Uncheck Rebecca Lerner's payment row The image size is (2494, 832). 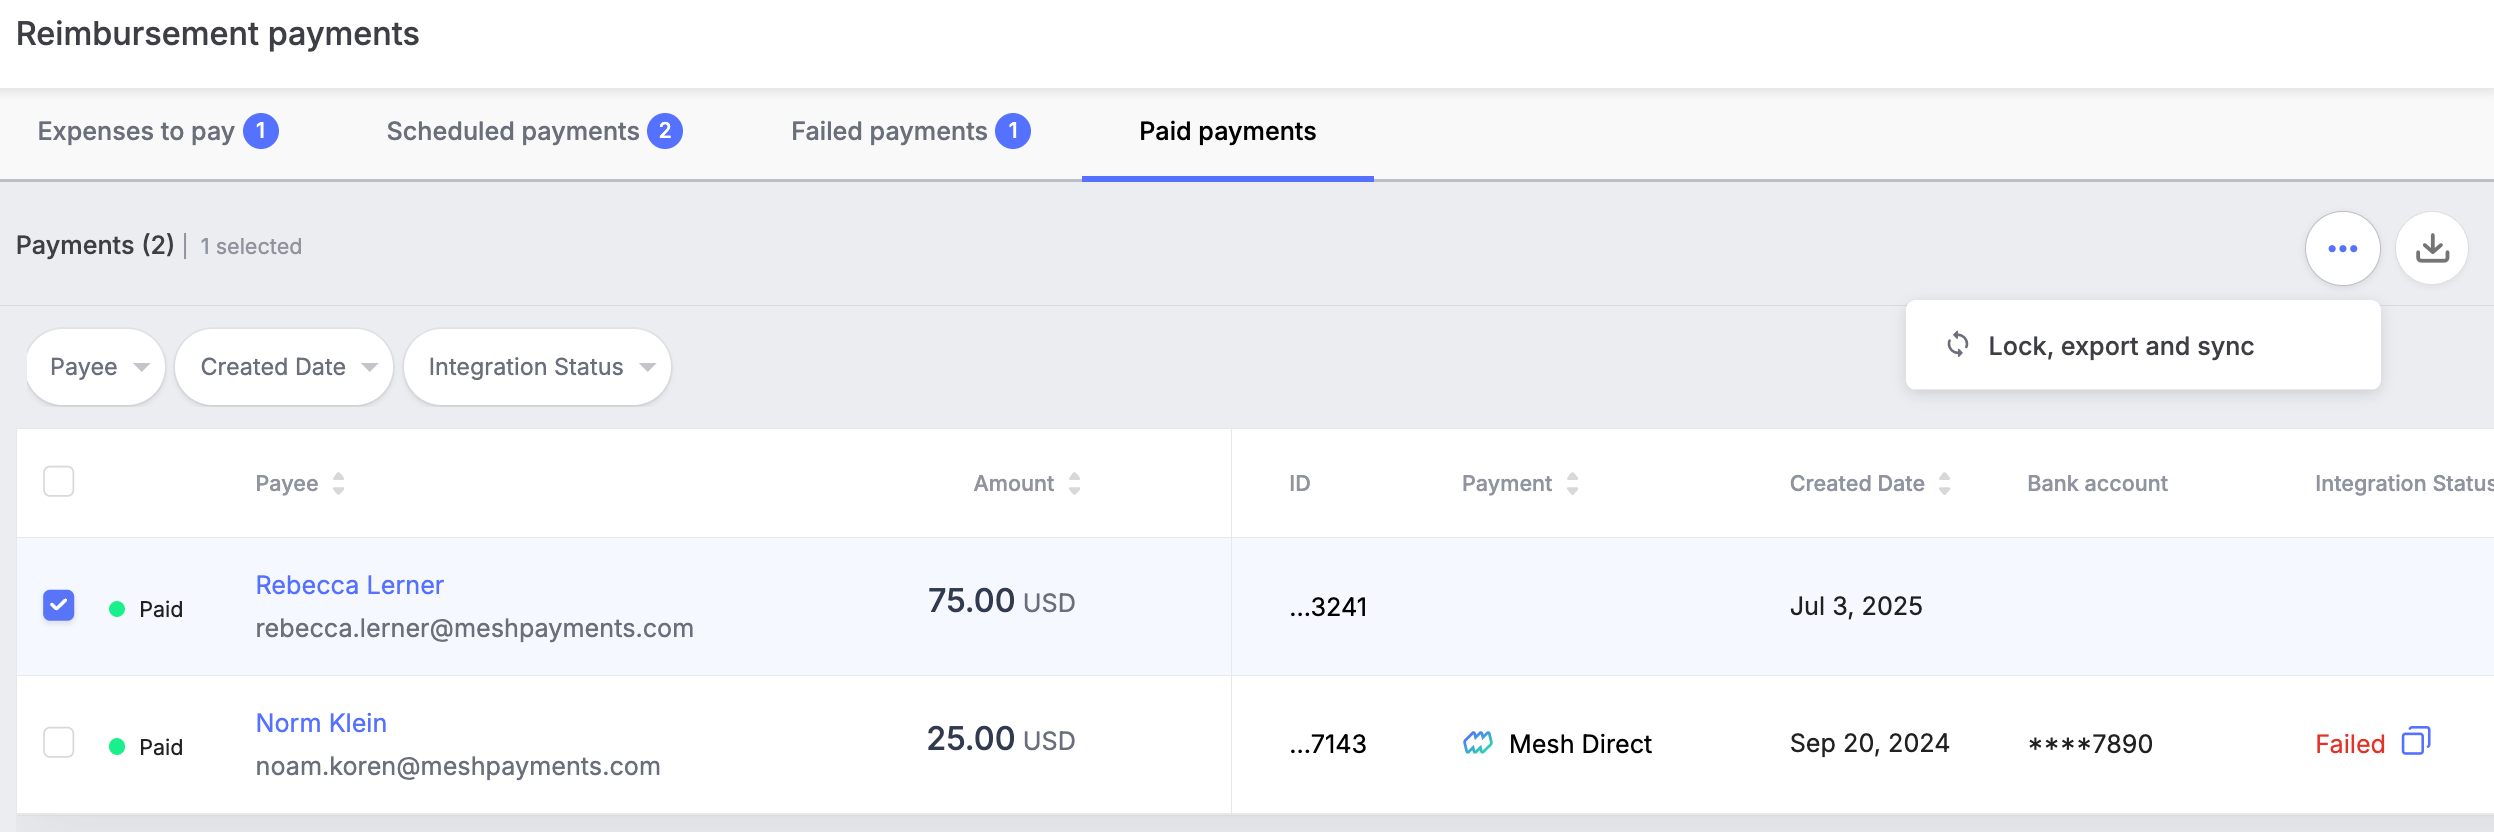tap(59, 606)
